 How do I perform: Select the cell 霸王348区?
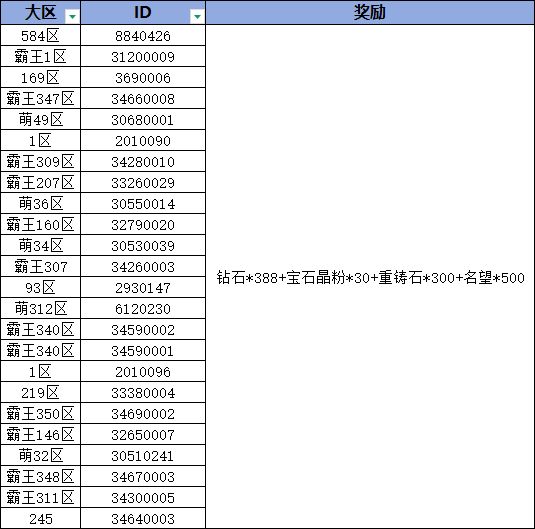[41, 476]
